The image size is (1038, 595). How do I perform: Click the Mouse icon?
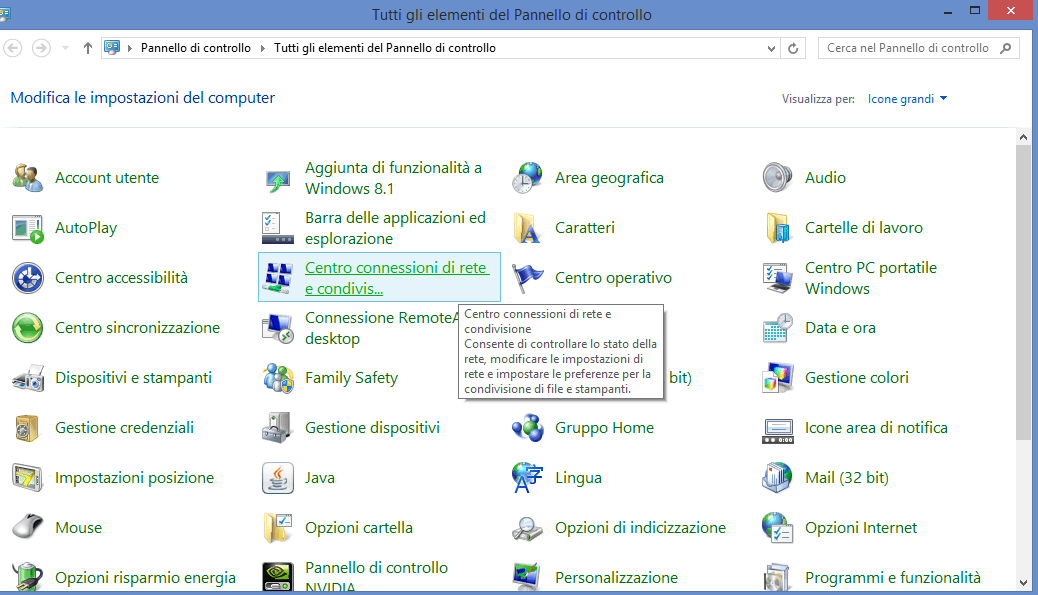pyautogui.click(x=28, y=528)
